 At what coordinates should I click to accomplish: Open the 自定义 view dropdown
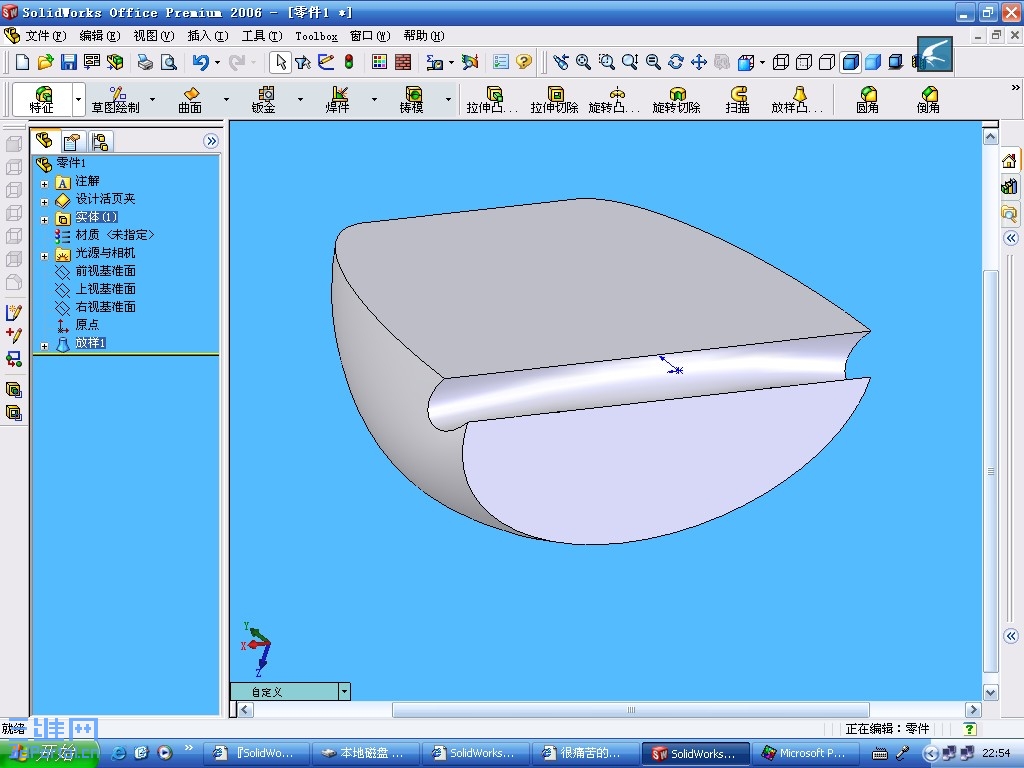(x=344, y=692)
